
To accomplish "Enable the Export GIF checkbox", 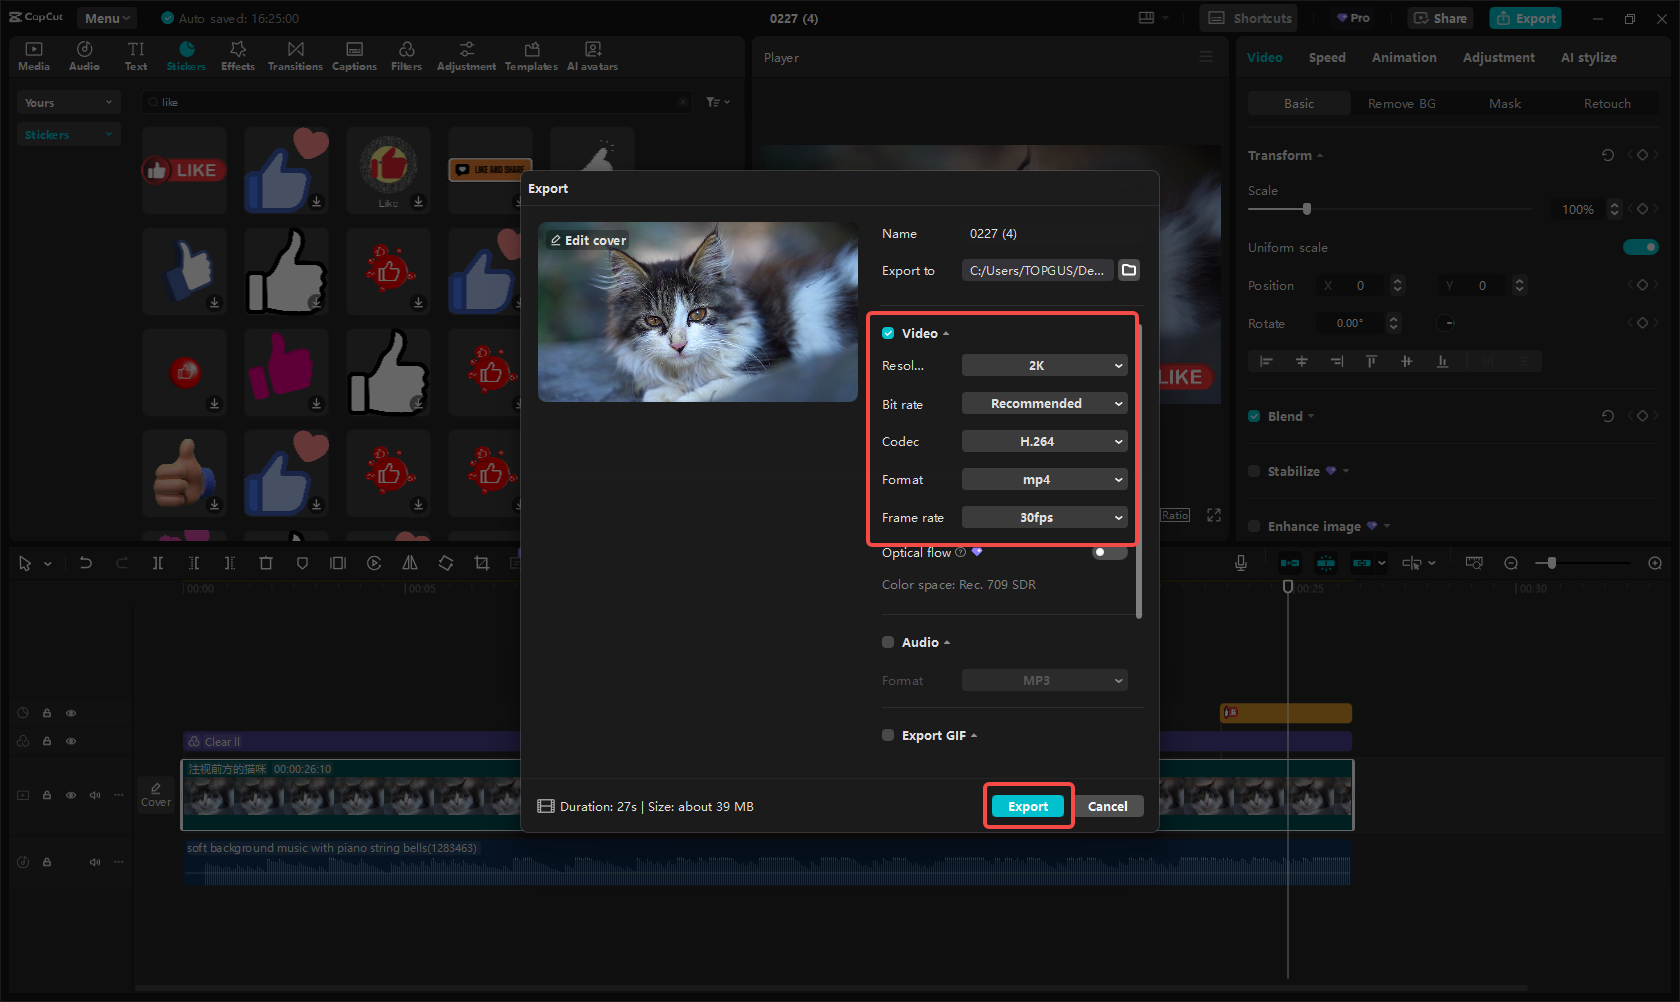I will click(888, 735).
